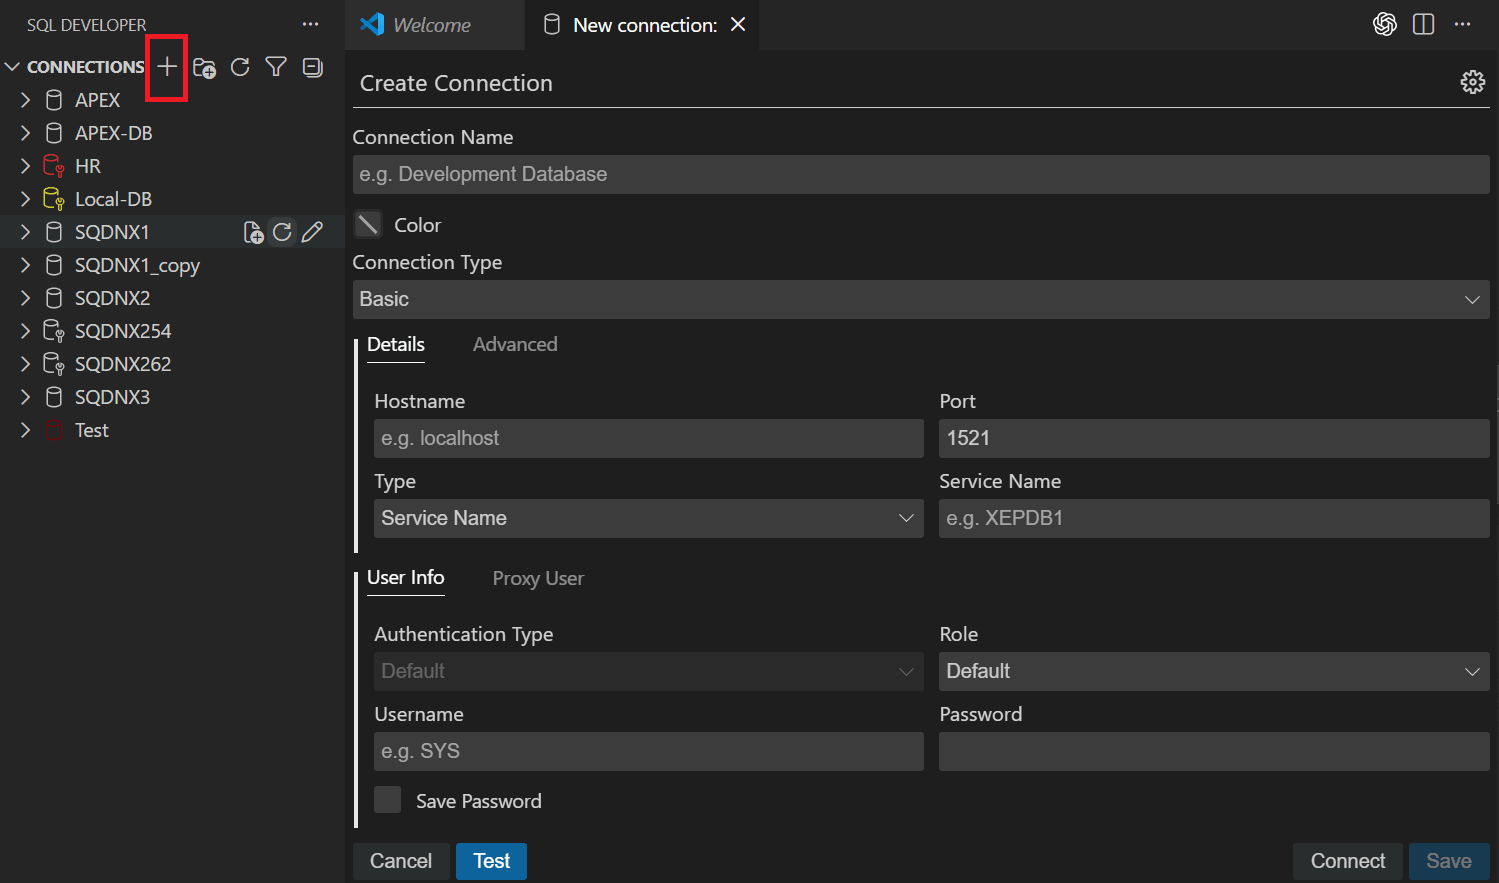Refresh the SQDNX1 connection
1499x883 pixels.
click(x=282, y=232)
